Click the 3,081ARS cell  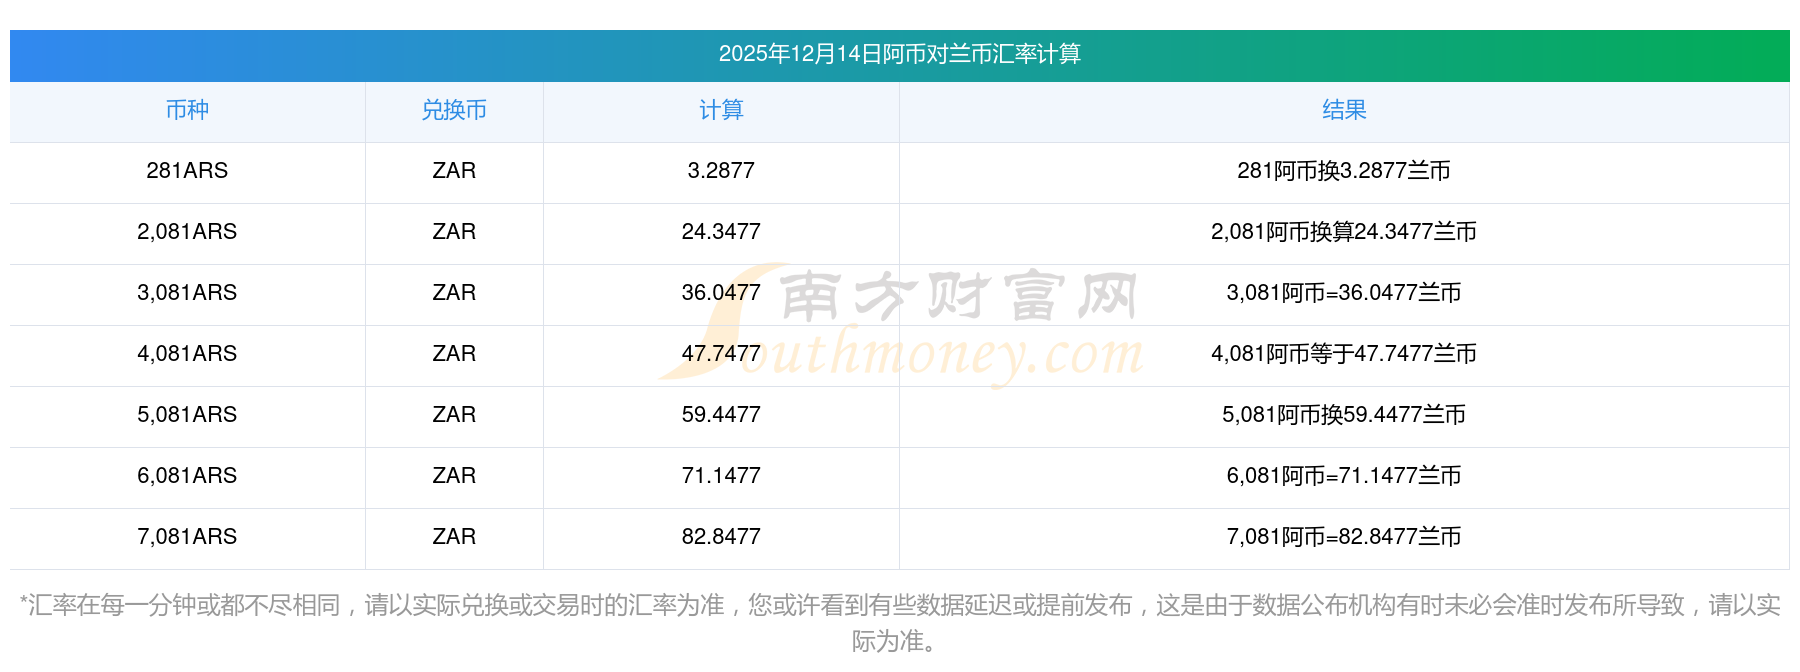[187, 293]
